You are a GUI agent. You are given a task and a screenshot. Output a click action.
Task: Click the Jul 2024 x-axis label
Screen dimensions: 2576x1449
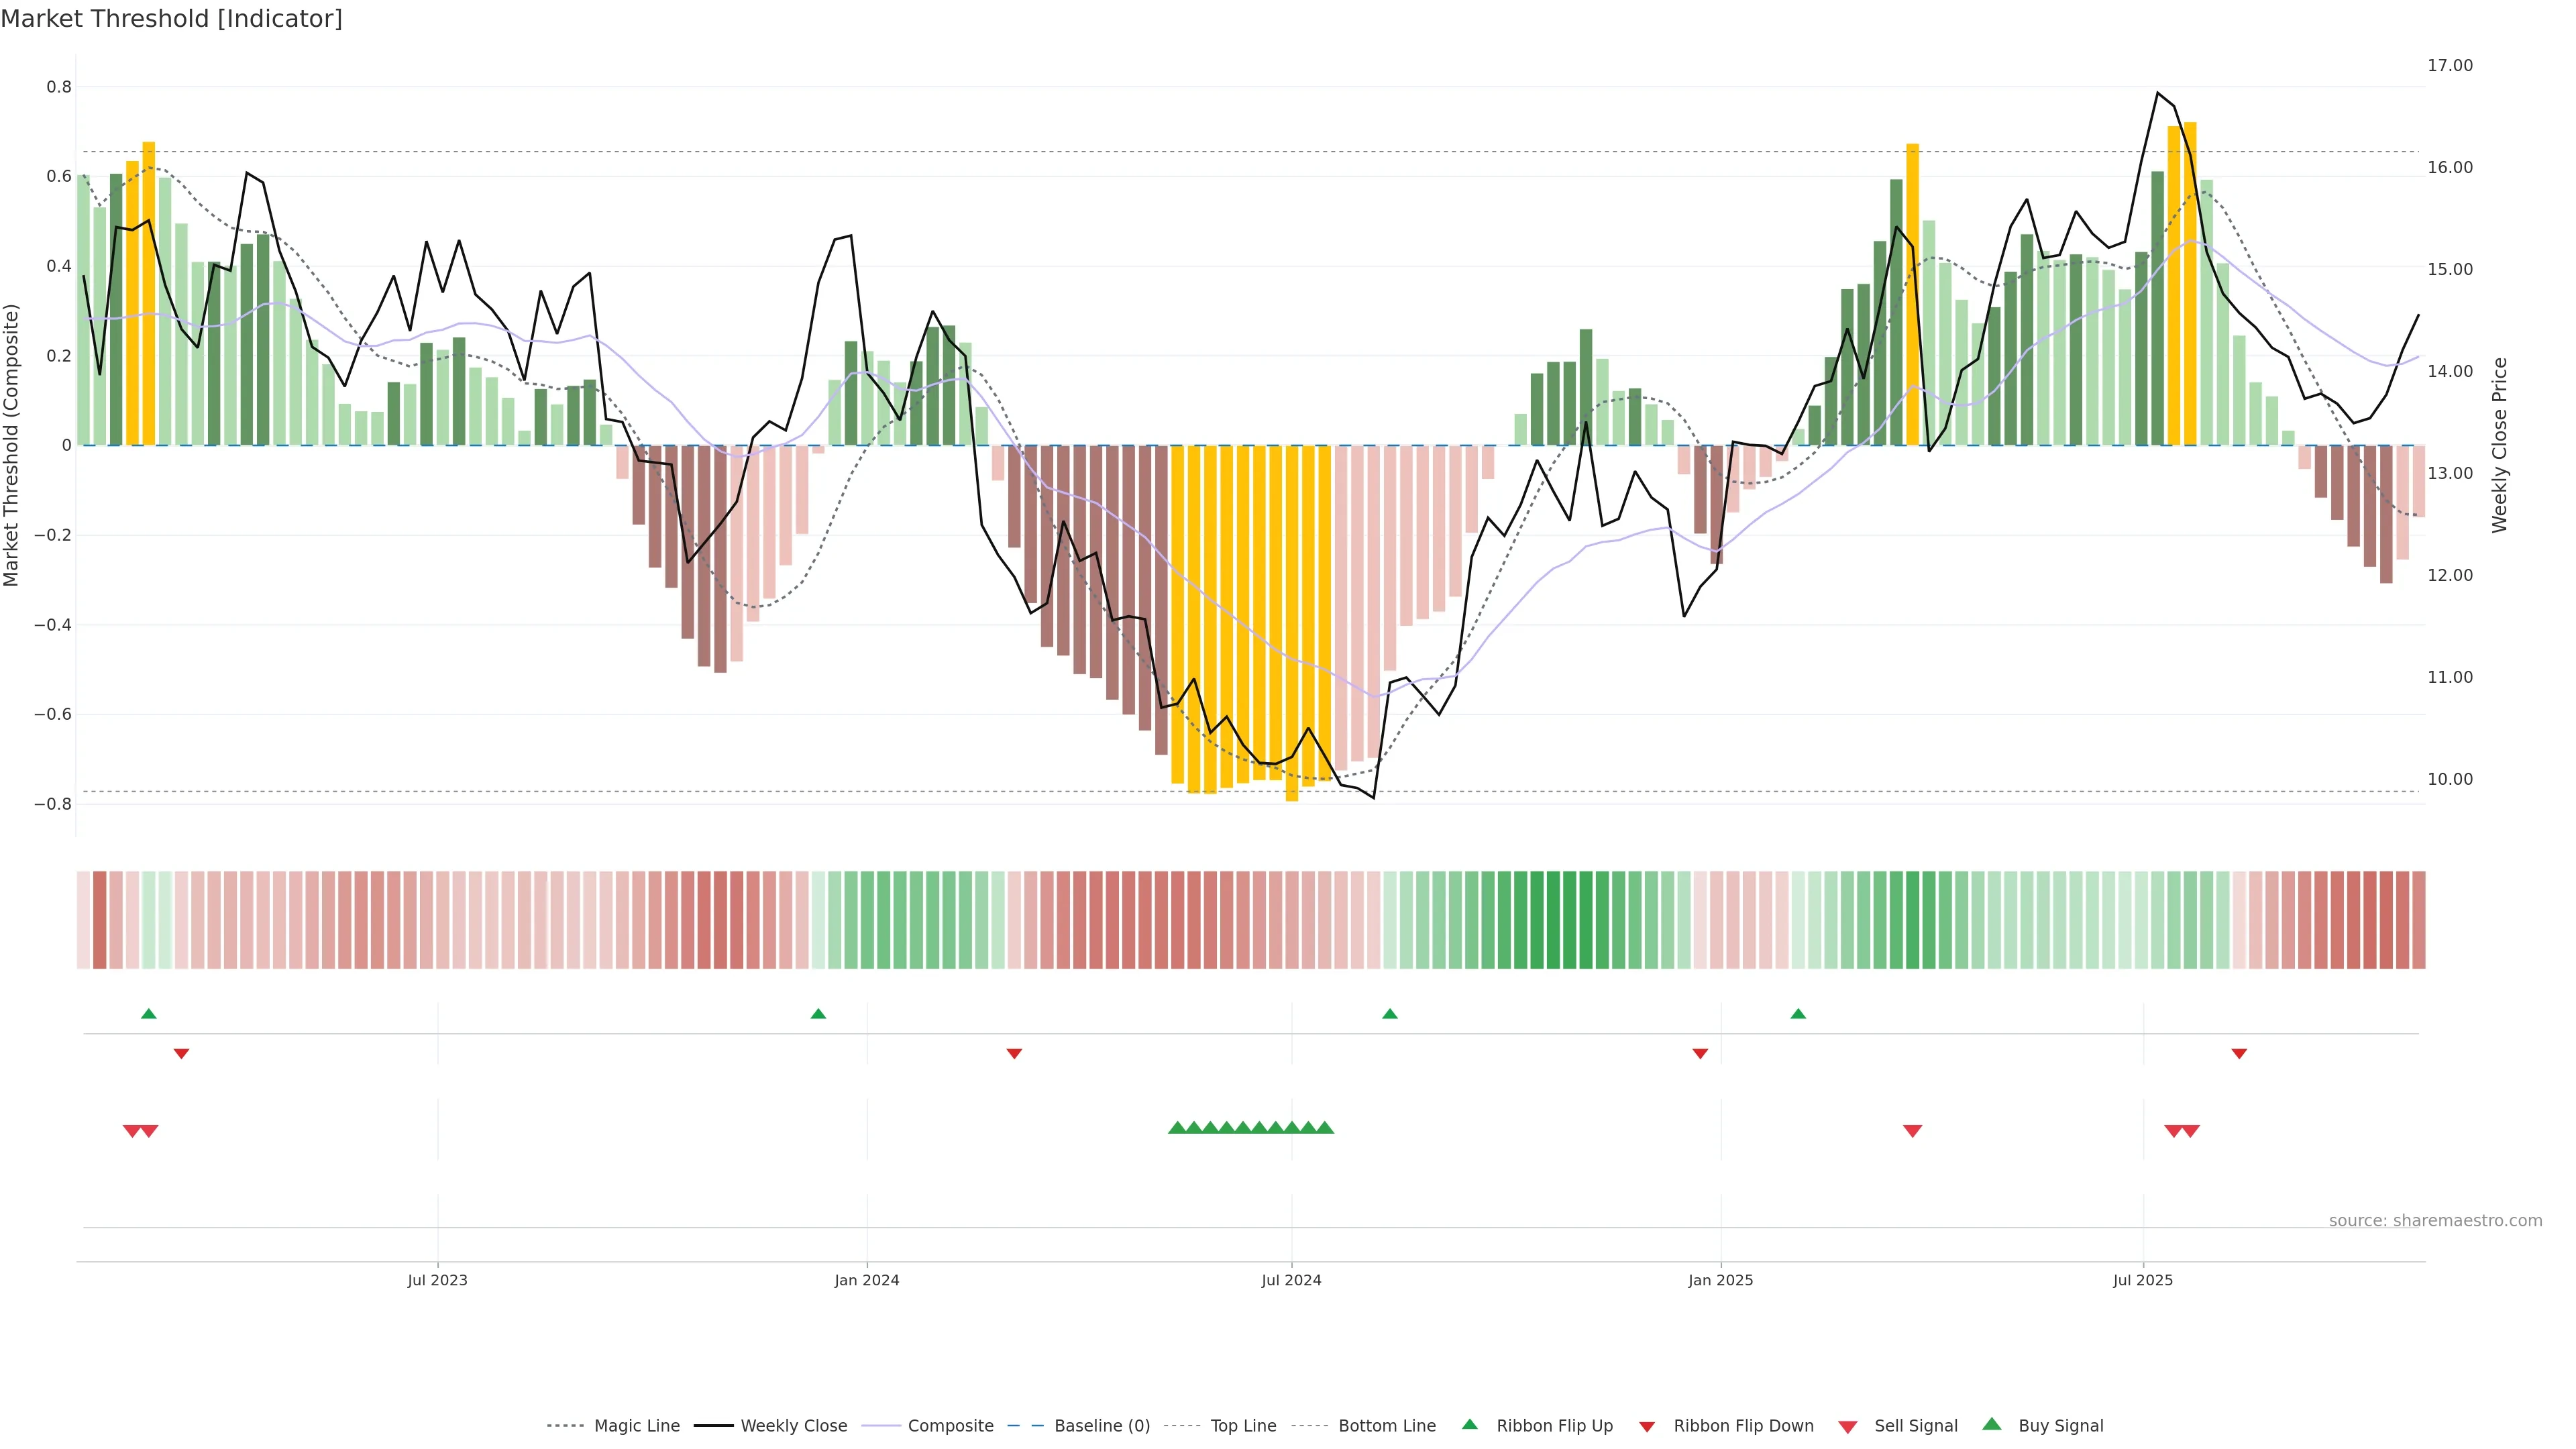click(x=1291, y=1280)
